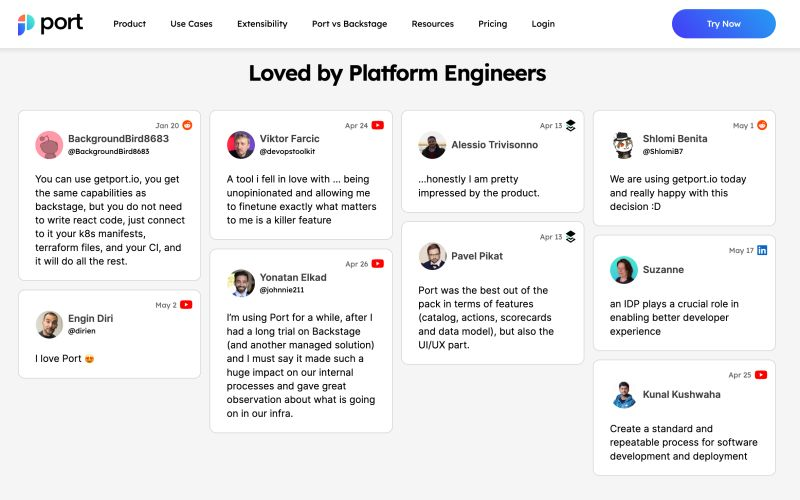Click the name Shlomi Benita

click(675, 139)
